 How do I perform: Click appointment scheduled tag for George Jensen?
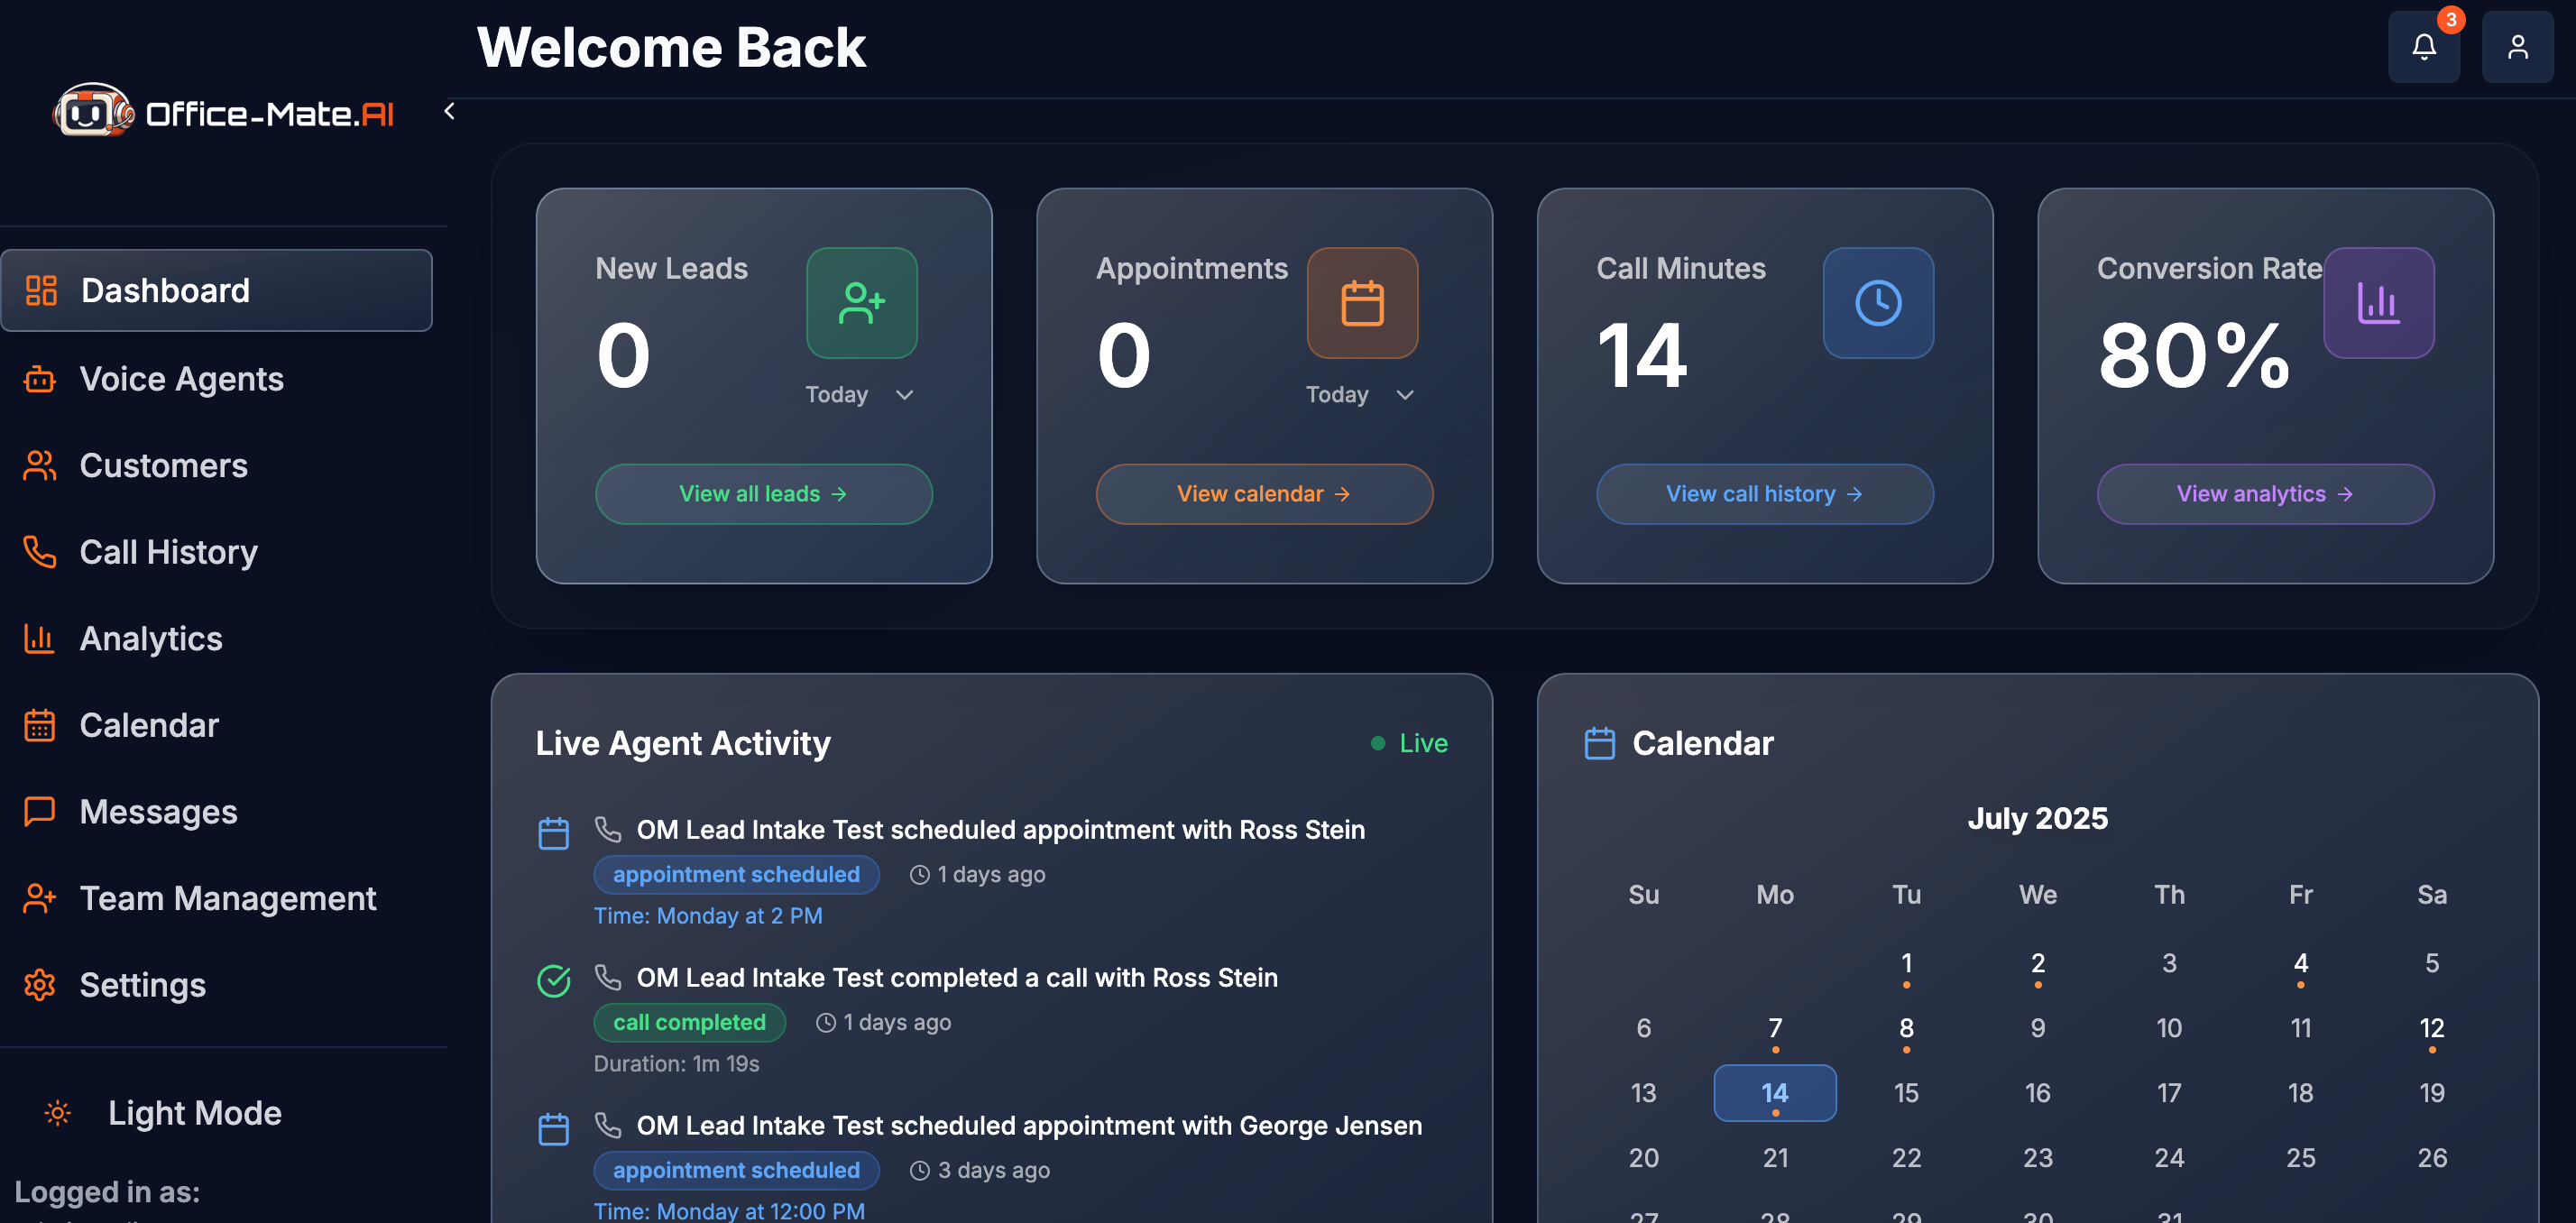(x=737, y=1170)
